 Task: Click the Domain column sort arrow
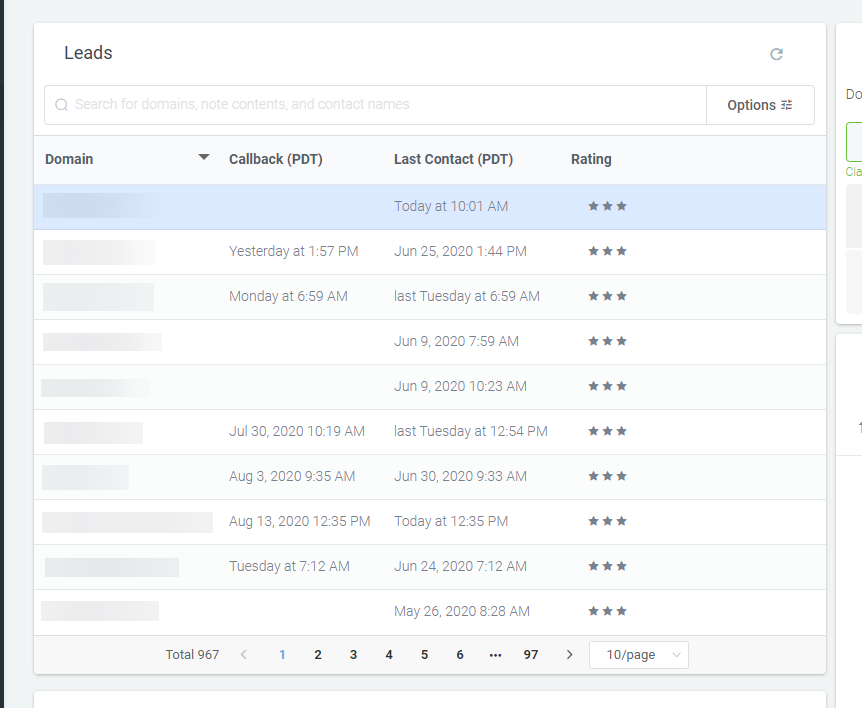(203, 158)
